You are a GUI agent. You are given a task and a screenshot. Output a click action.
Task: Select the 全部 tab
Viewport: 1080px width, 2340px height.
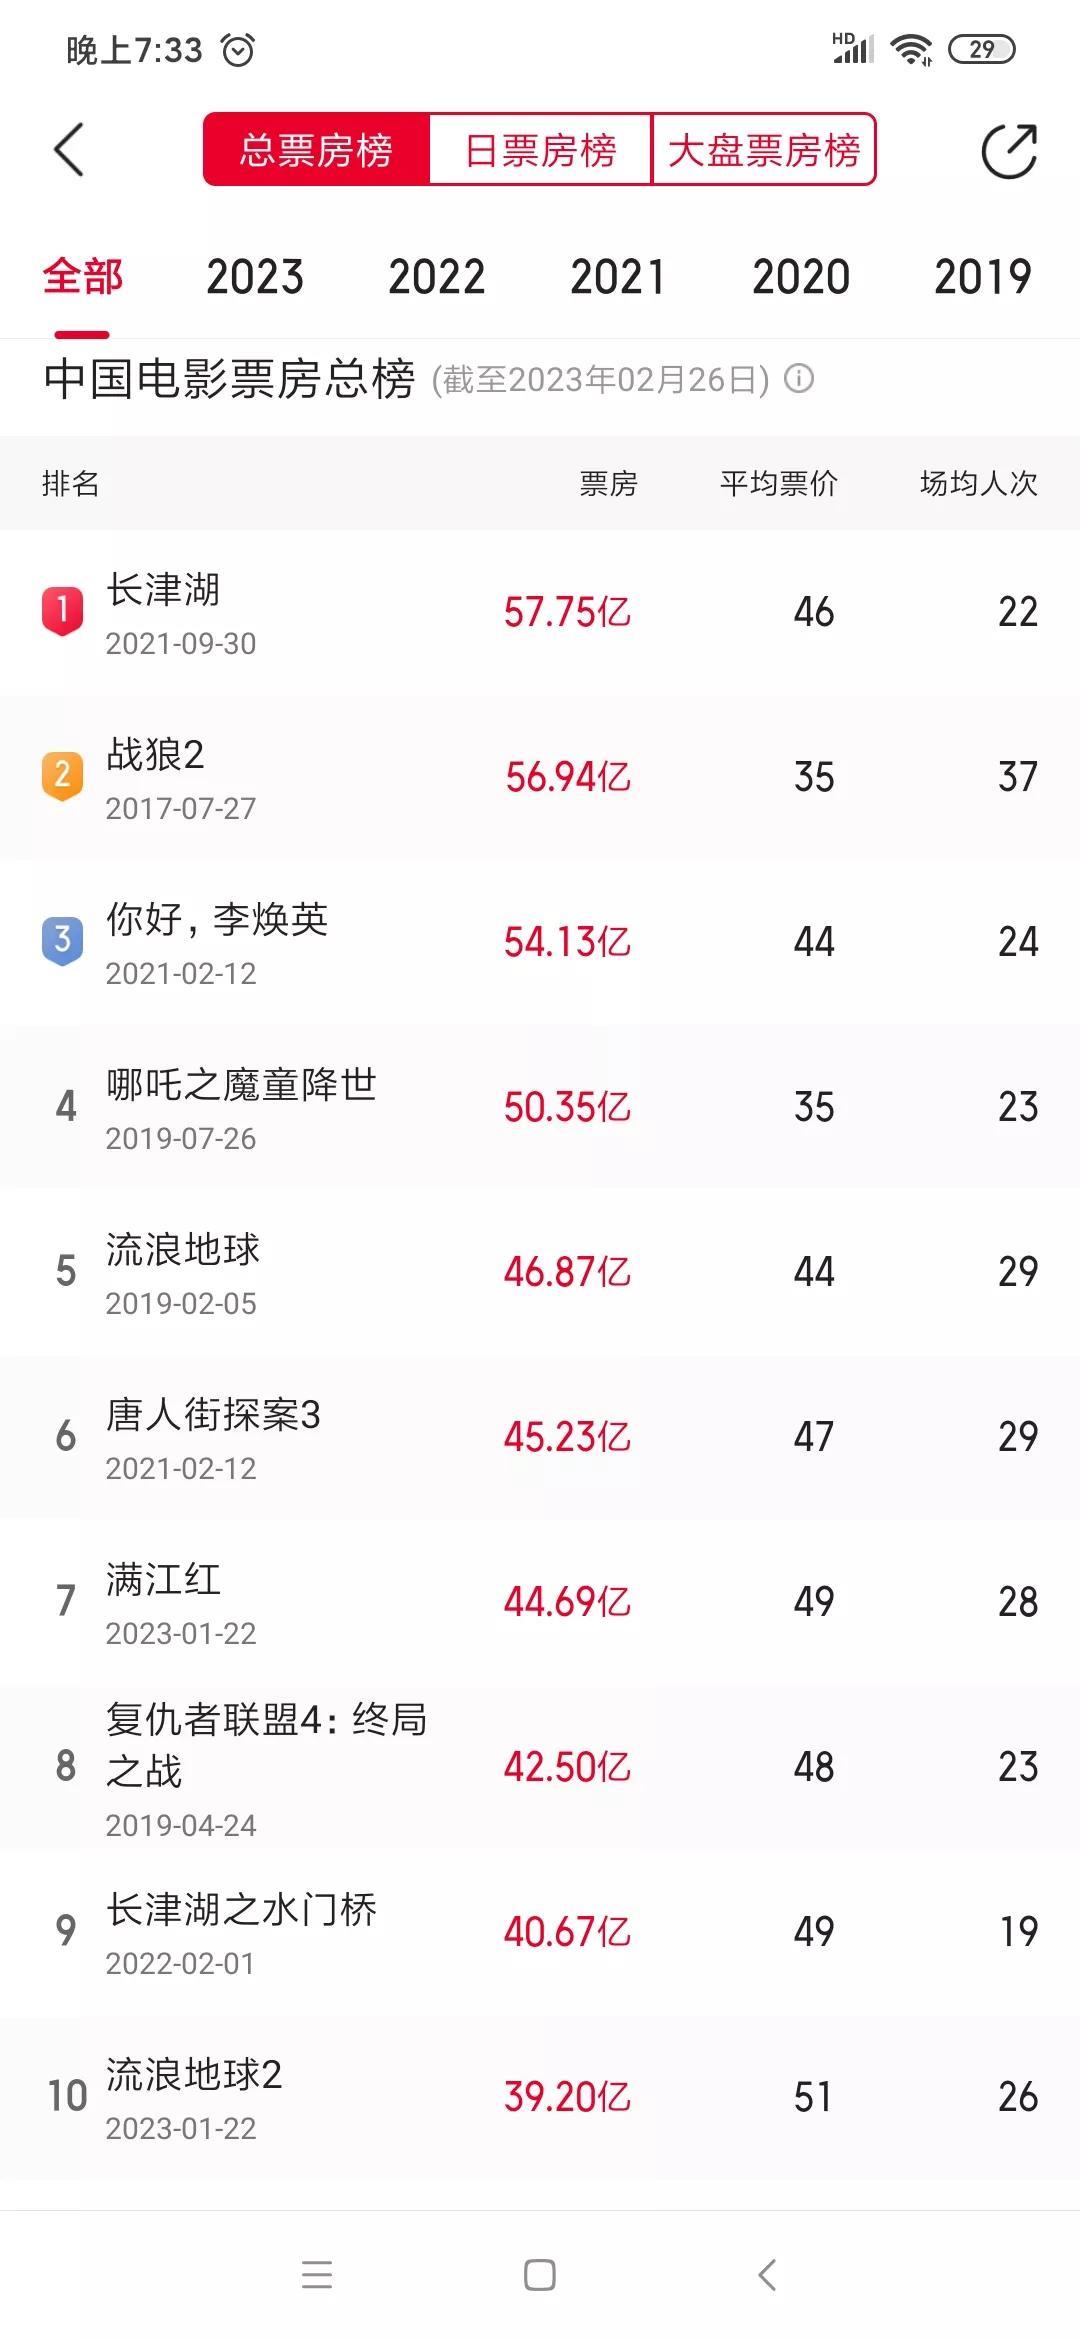(x=82, y=277)
